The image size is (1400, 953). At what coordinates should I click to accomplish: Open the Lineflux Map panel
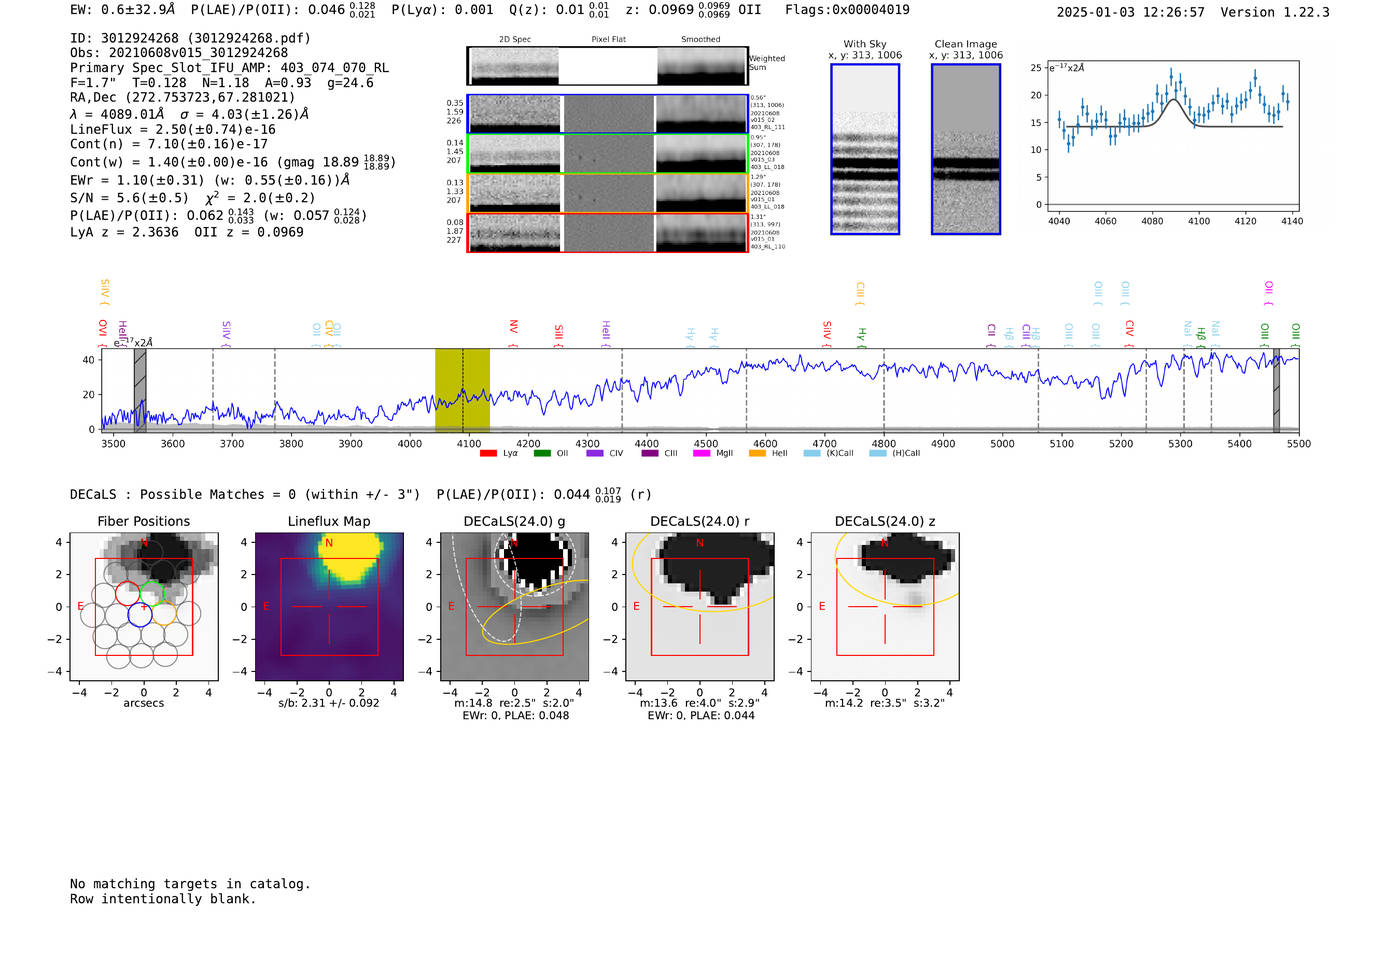click(329, 607)
